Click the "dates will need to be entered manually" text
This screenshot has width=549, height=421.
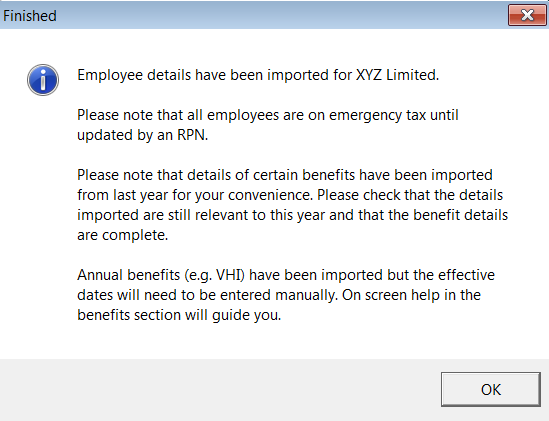207,295
